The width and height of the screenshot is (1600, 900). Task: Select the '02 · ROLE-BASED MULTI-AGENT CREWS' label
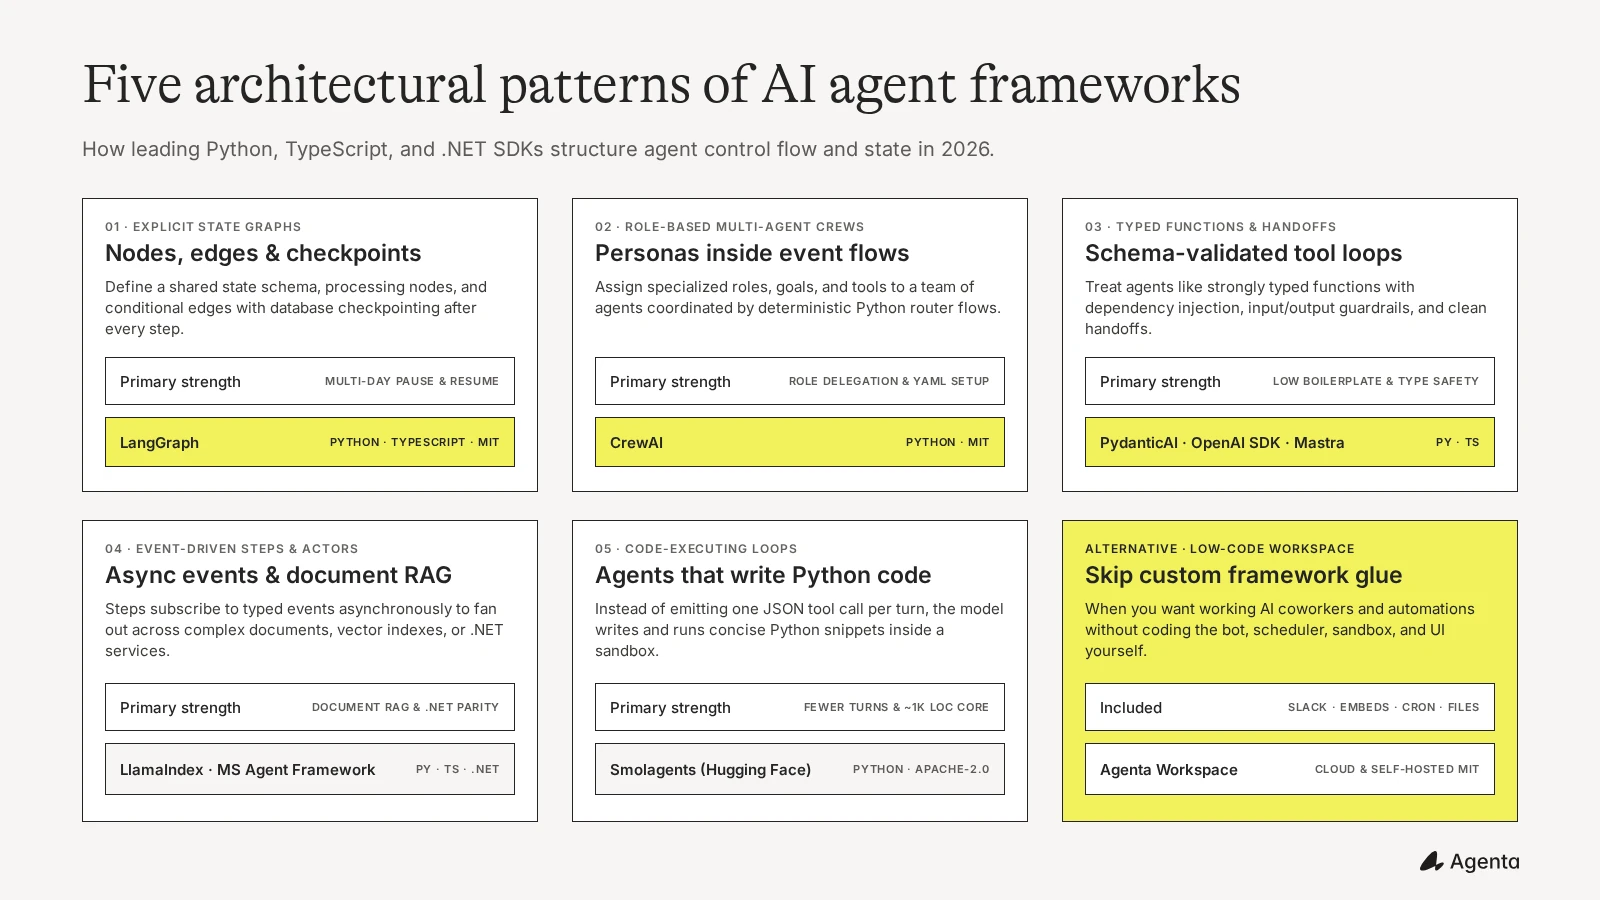pyautogui.click(x=730, y=227)
